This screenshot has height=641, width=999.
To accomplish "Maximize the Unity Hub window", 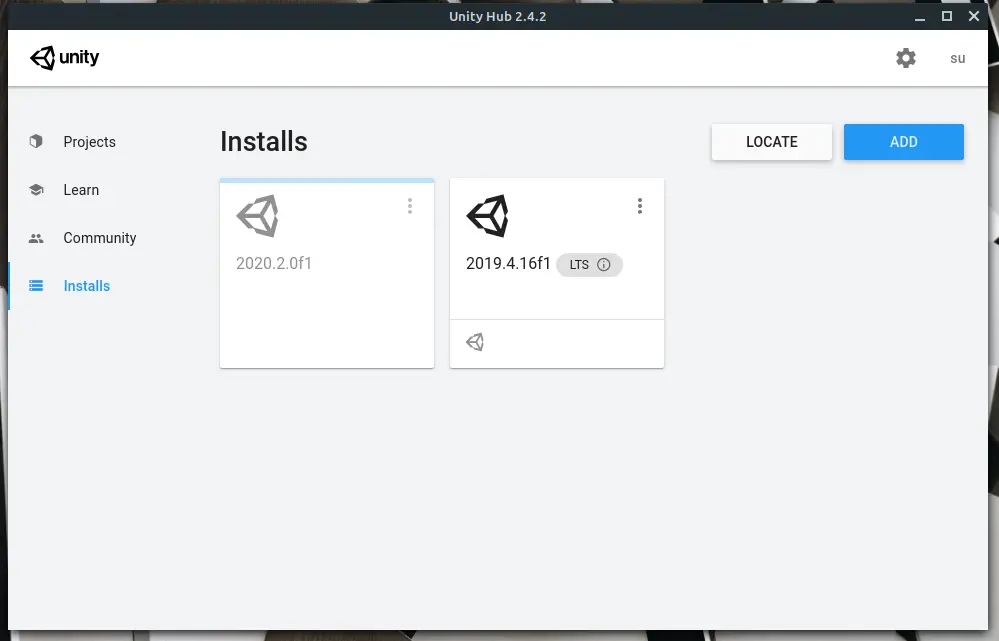I will tap(947, 17).
